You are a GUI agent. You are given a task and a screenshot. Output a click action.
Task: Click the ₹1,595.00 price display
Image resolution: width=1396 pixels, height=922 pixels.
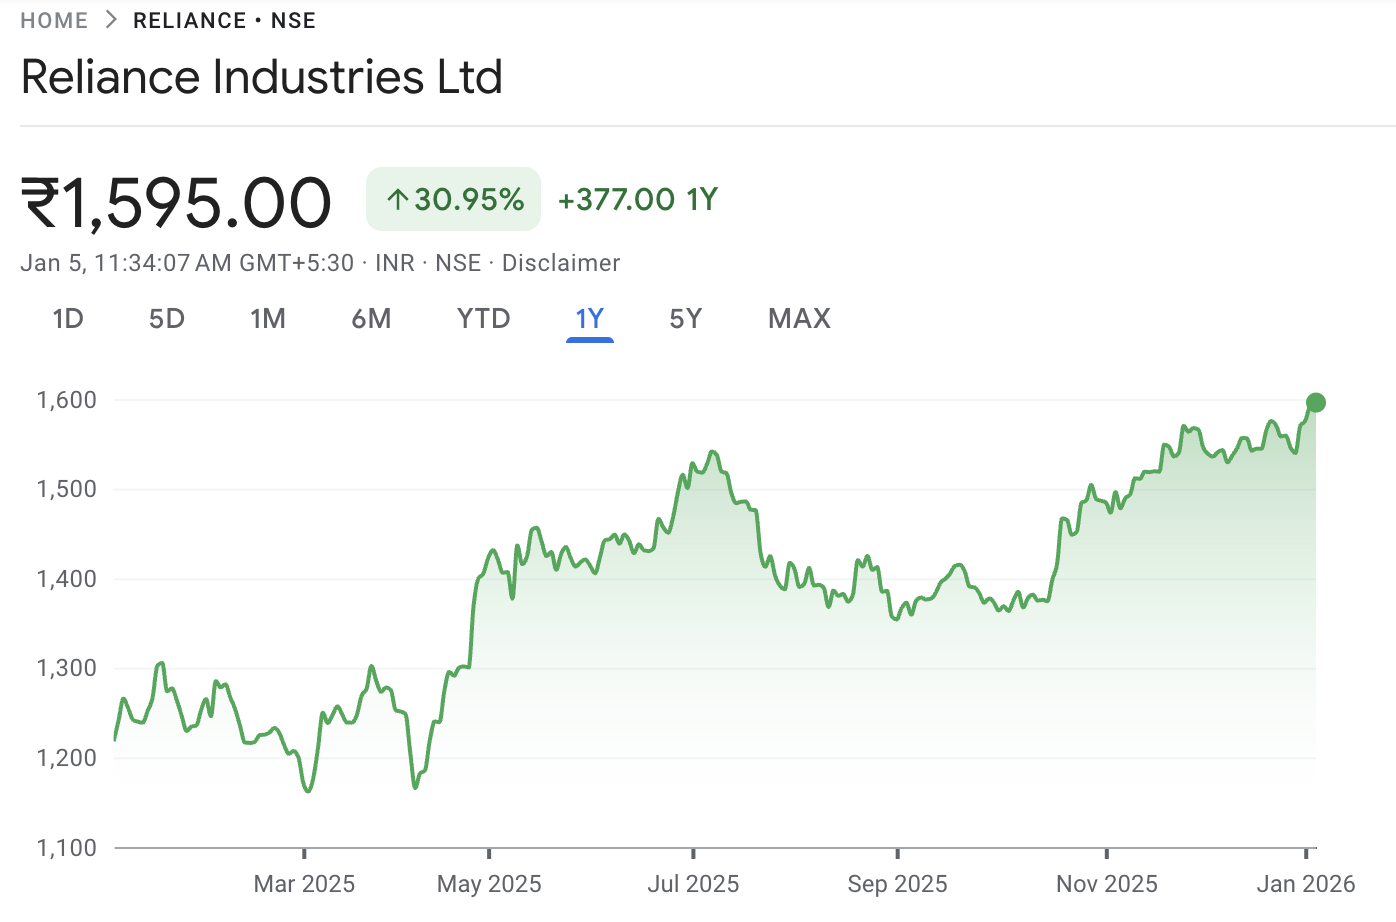point(176,201)
